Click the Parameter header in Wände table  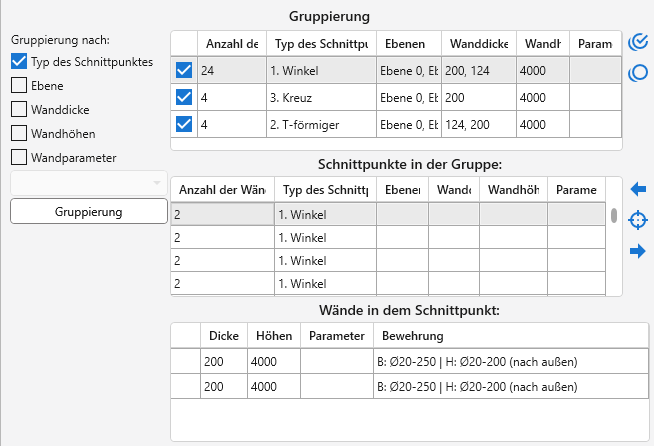click(x=337, y=336)
